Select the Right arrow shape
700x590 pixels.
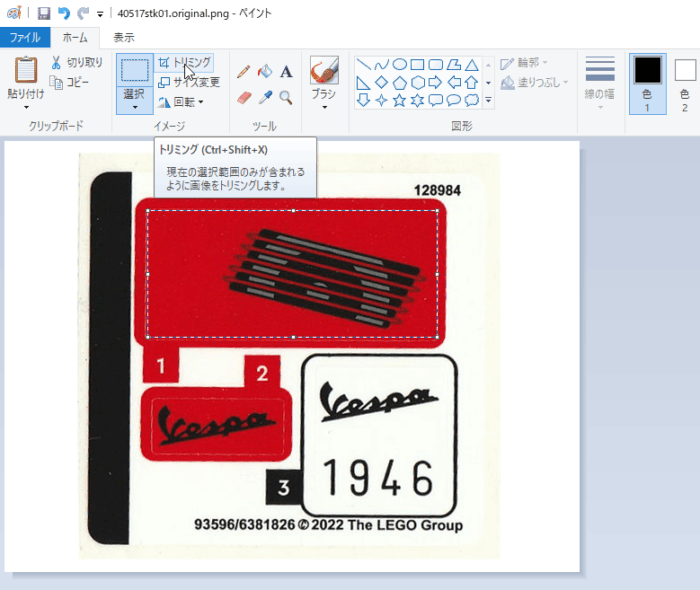(436, 83)
